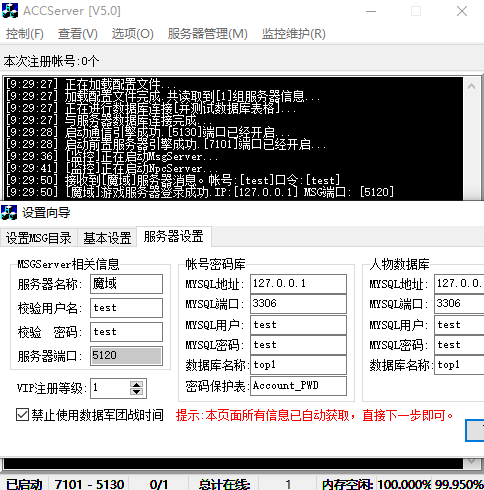The image size is (484, 490).
Task: Switch to the 设置MSG目录 tab
Action: (x=39, y=238)
